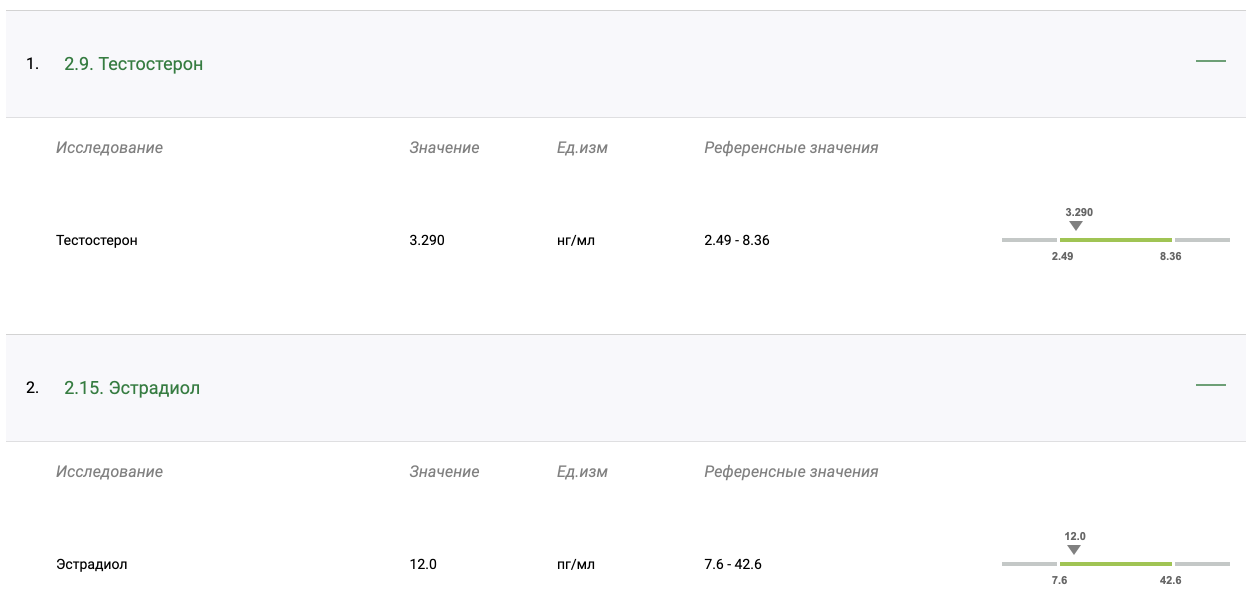Click the testosterone value 3.290 in the table
Screen dimensions: 1252x600
tap(427, 241)
